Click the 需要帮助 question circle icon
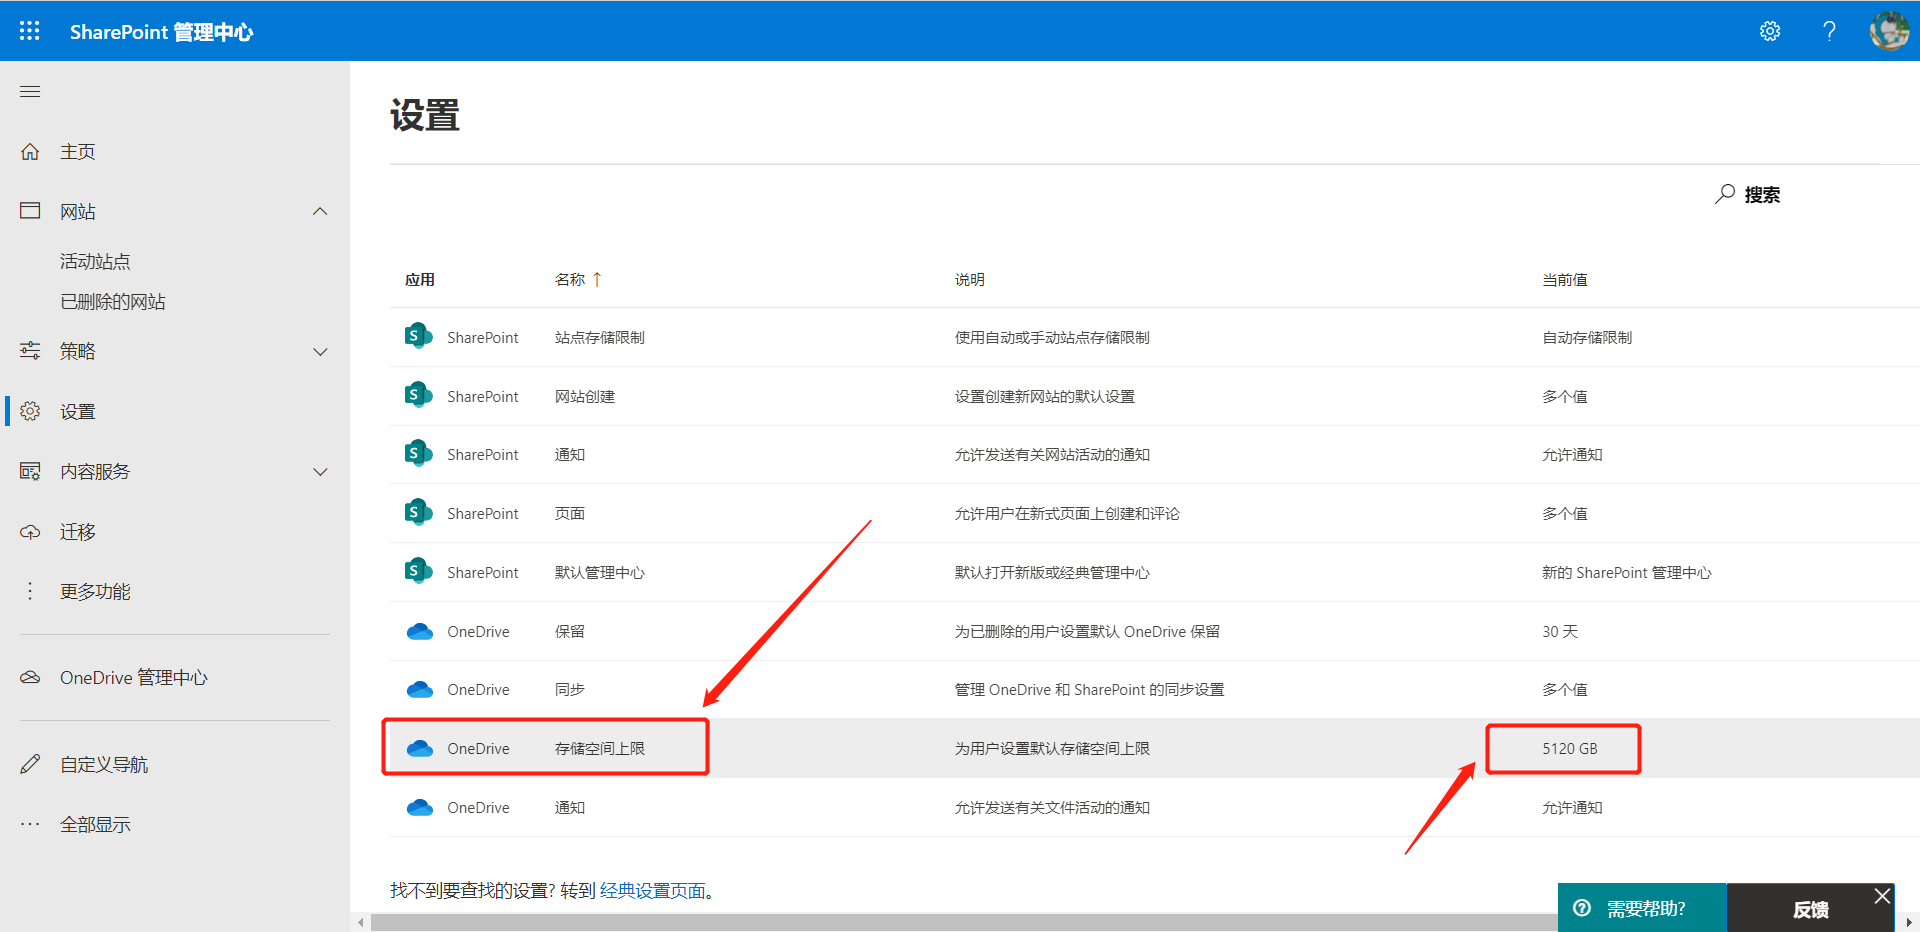This screenshot has height=932, width=1920. click(x=1582, y=908)
